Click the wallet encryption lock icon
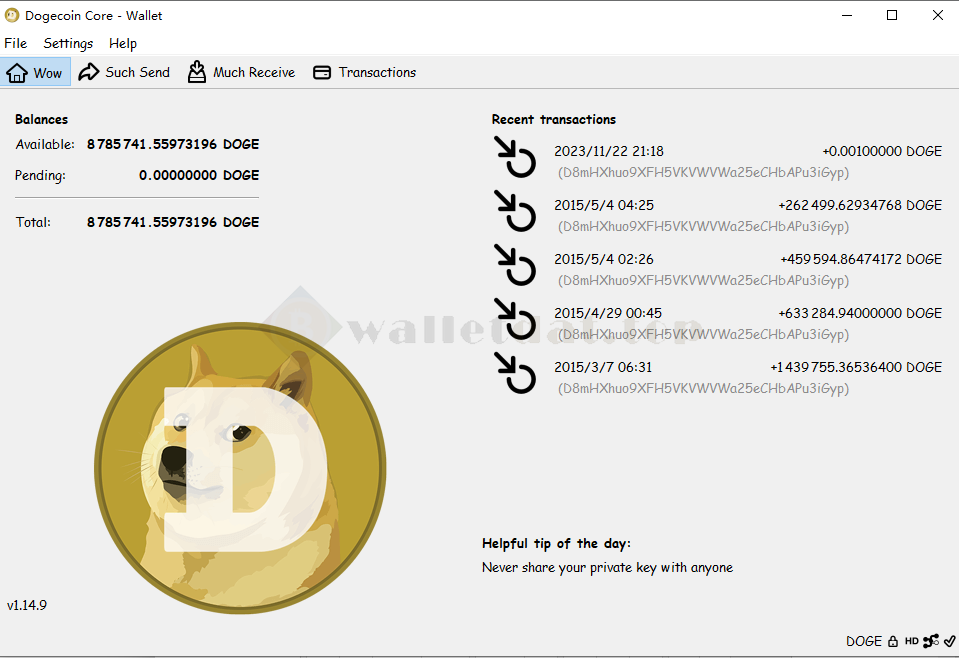 coord(893,641)
